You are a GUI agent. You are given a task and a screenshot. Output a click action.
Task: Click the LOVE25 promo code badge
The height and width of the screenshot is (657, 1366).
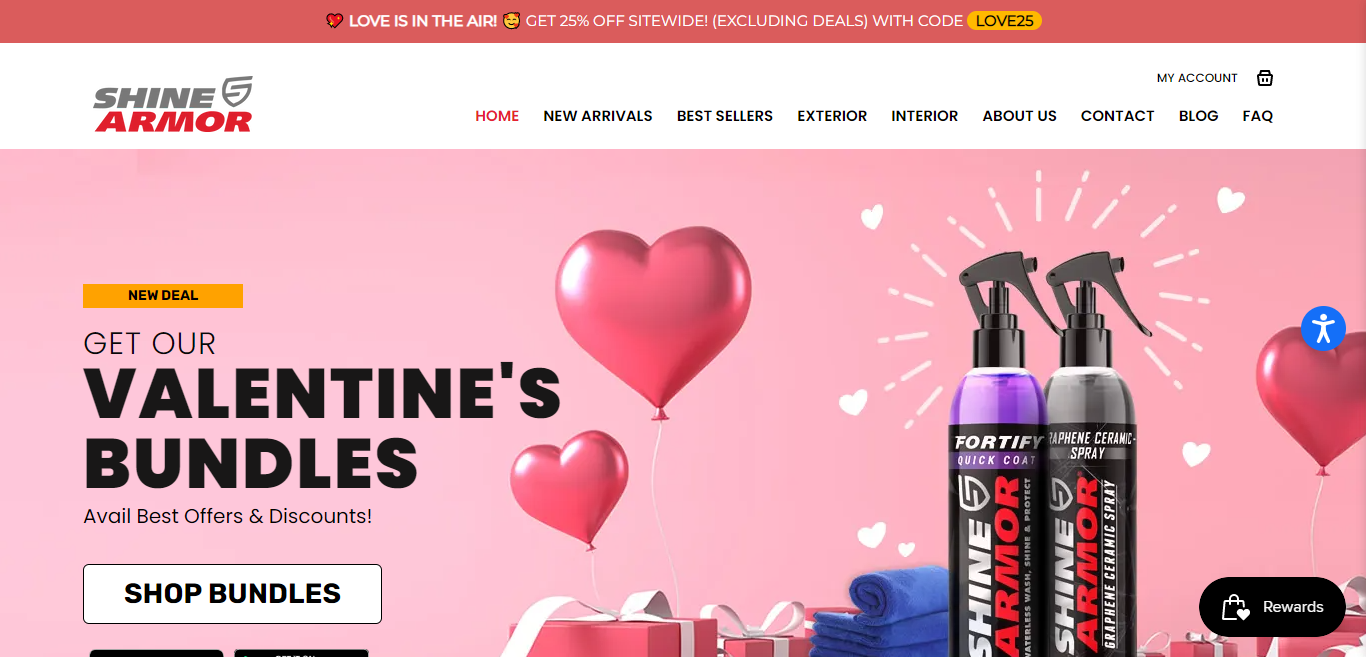(x=1004, y=21)
